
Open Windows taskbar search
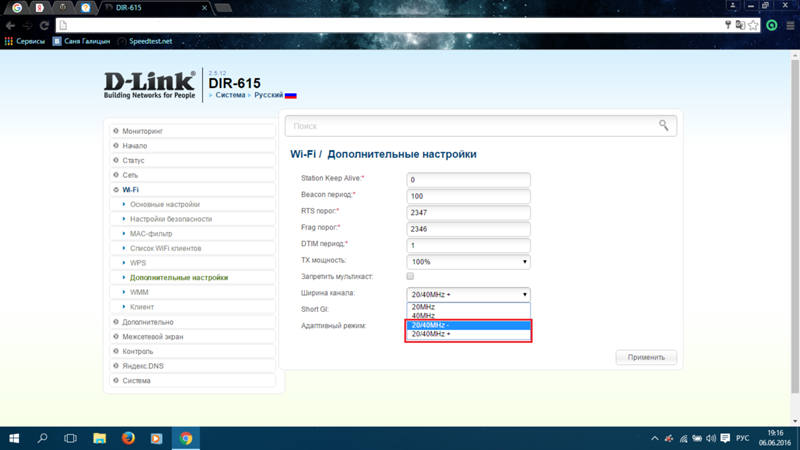tap(42, 438)
